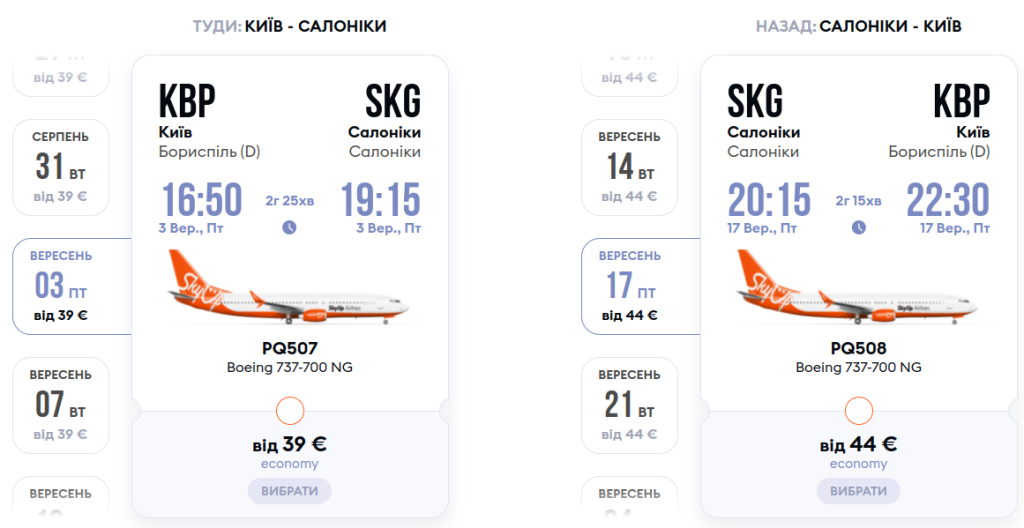Click the 20:15 departure time from Thessaloniki
1024x528 pixels.
pos(769,201)
